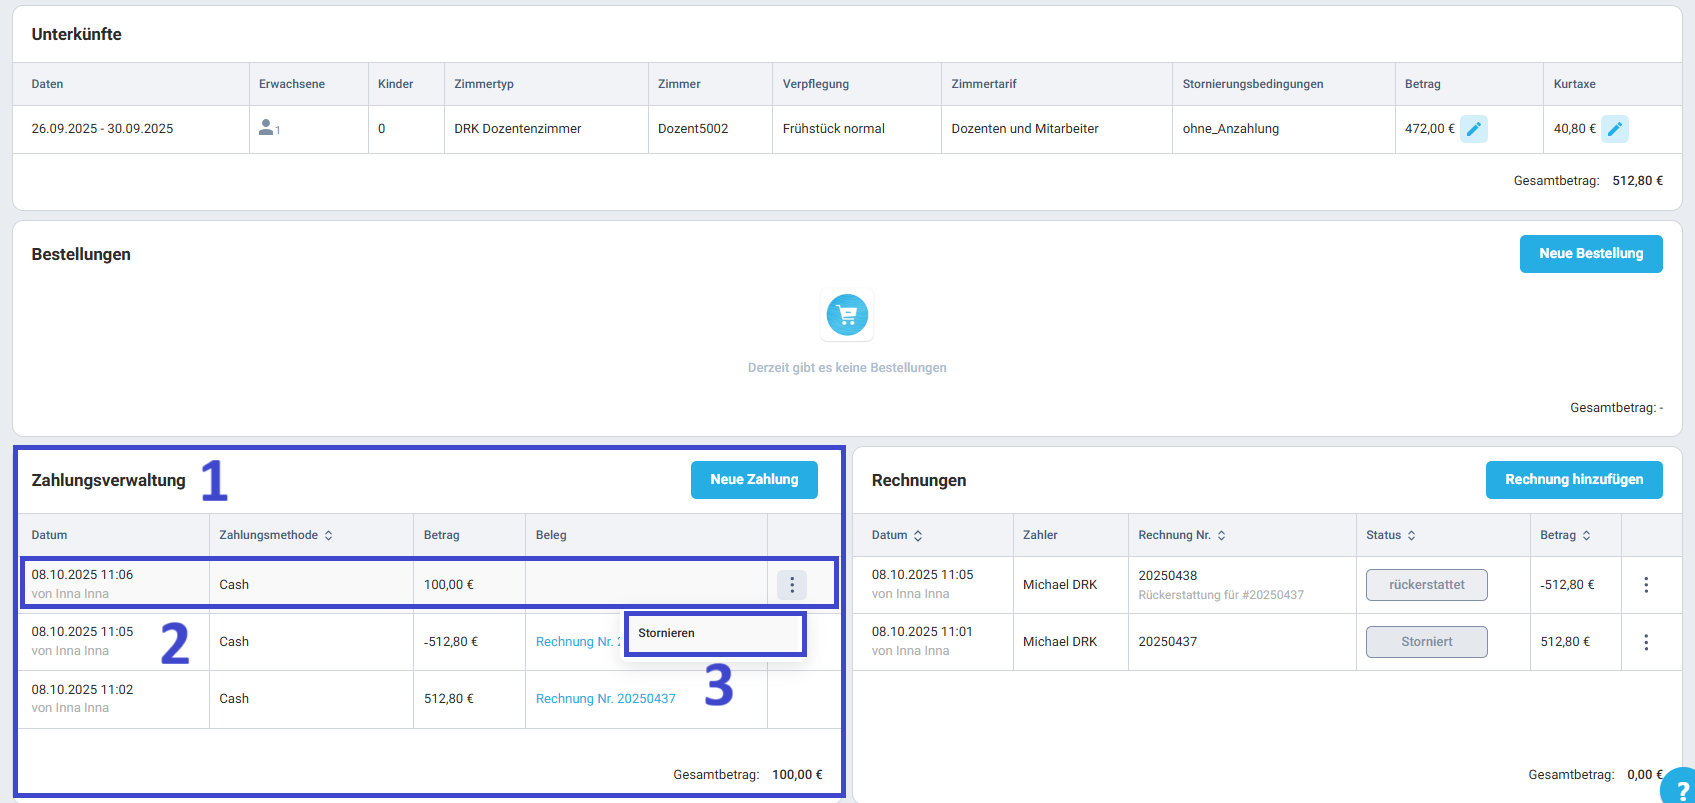Click the Verpflegung column header

pos(816,84)
